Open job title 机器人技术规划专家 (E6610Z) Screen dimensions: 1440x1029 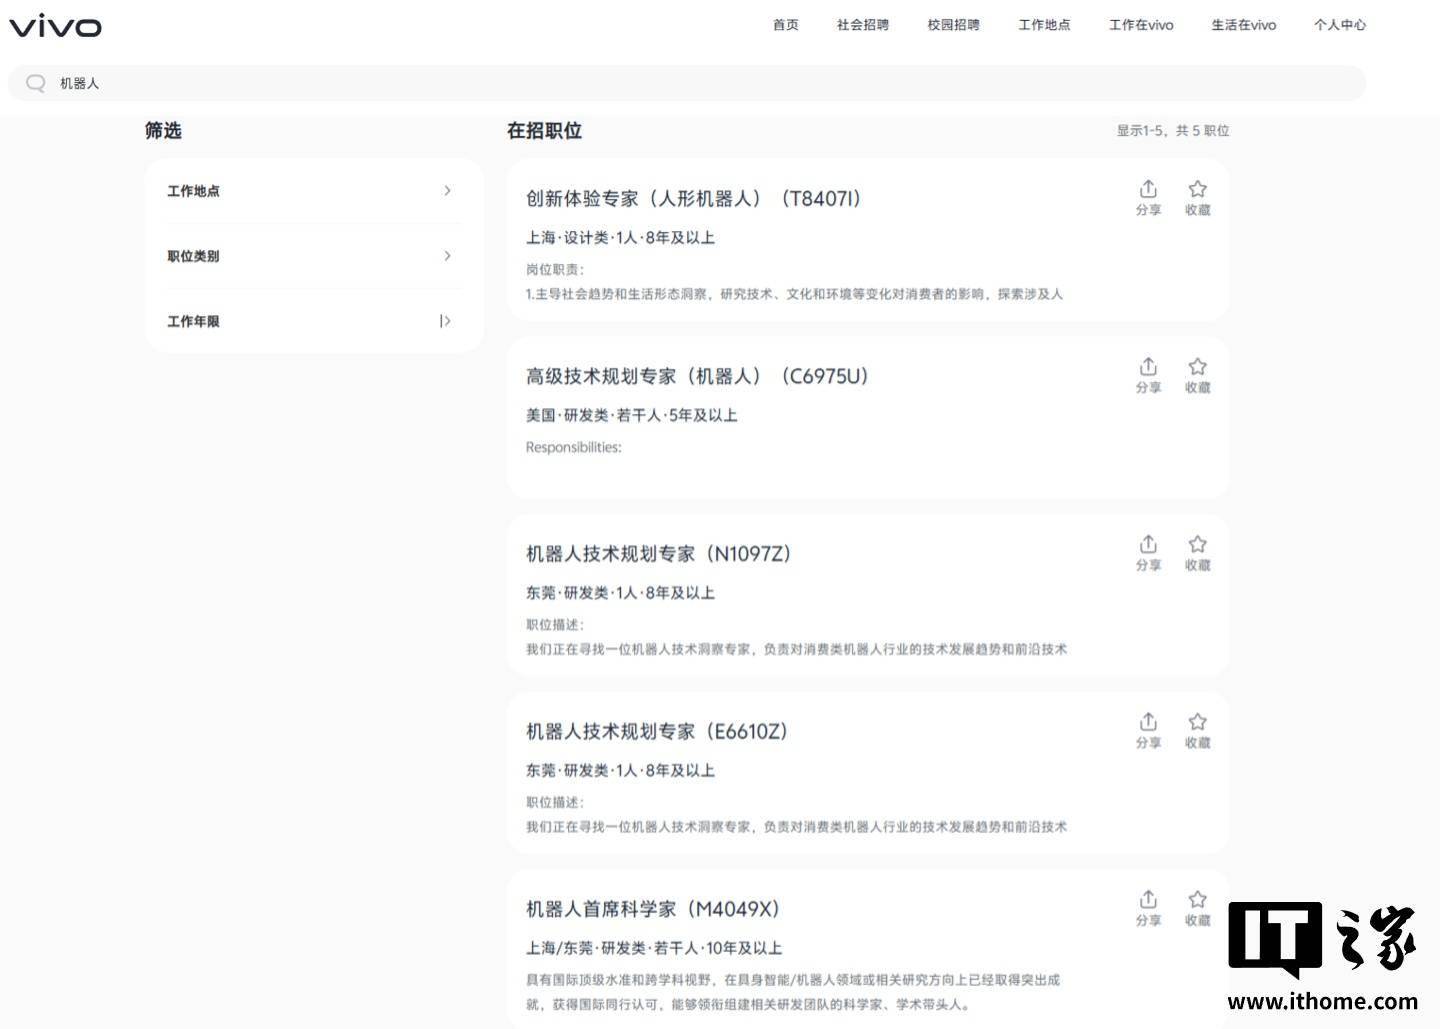click(657, 731)
